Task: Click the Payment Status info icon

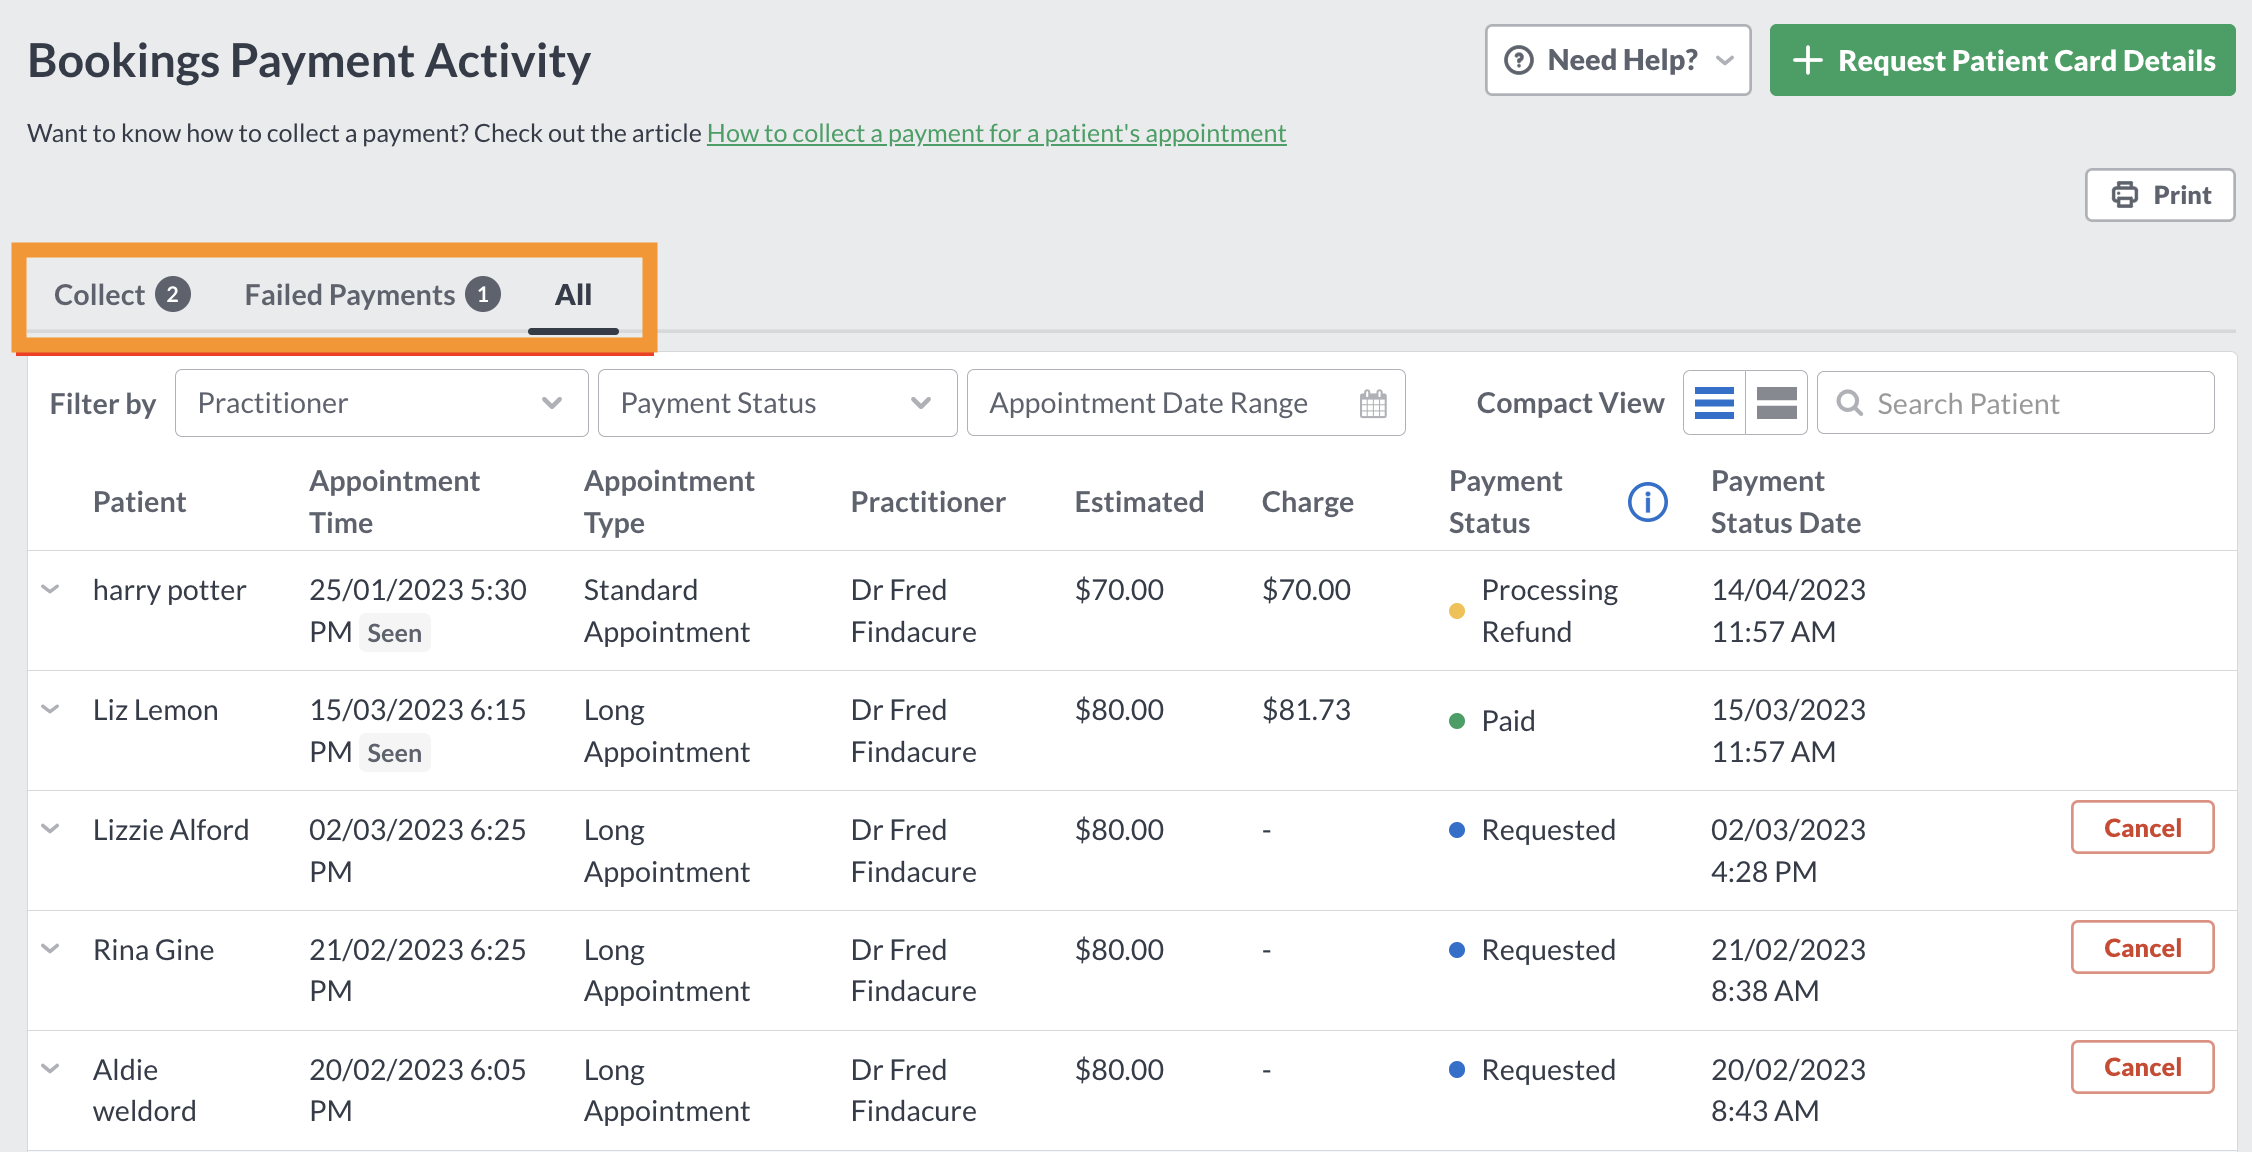Action: pyautogui.click(x=1647, y=502)
